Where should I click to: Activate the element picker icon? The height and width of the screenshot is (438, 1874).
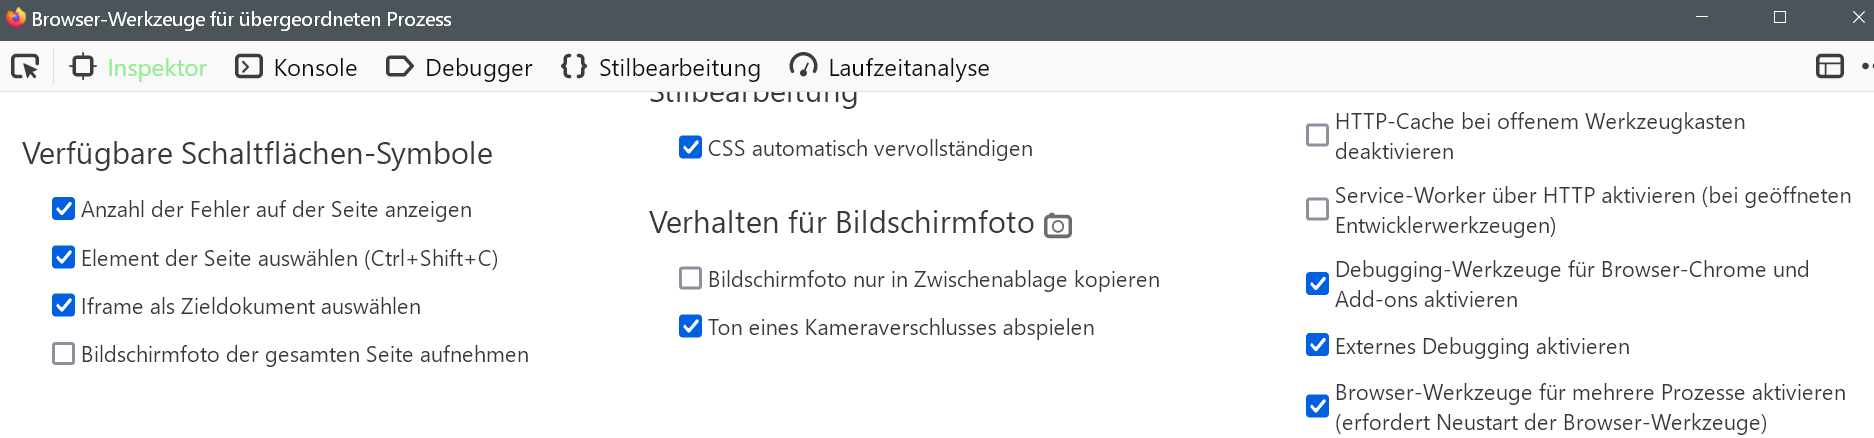point(25,67)
